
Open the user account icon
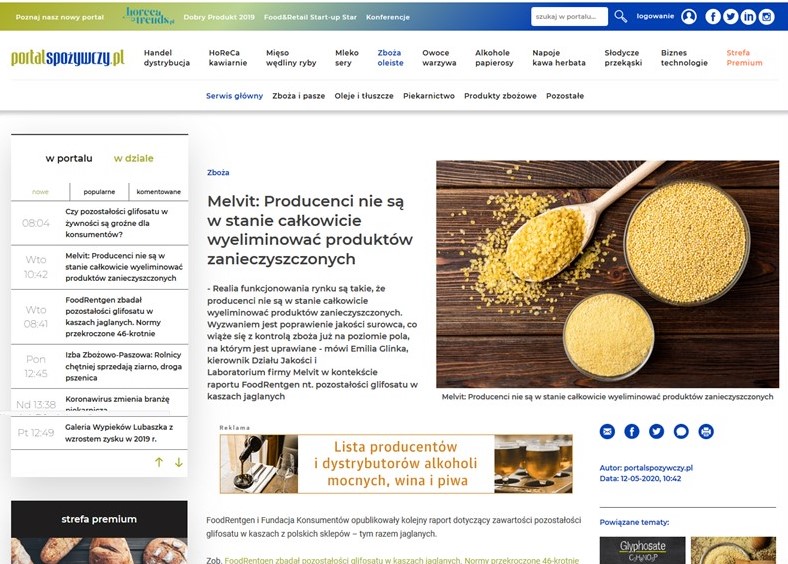coord(689,17)
